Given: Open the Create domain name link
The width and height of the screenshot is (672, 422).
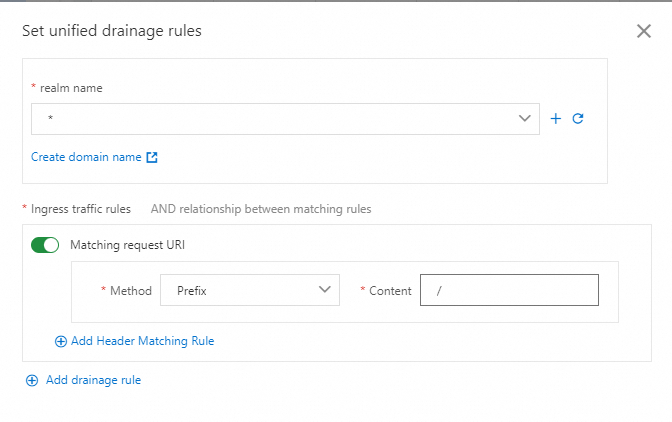Looking at the screenshot, I should coord(86,157).
